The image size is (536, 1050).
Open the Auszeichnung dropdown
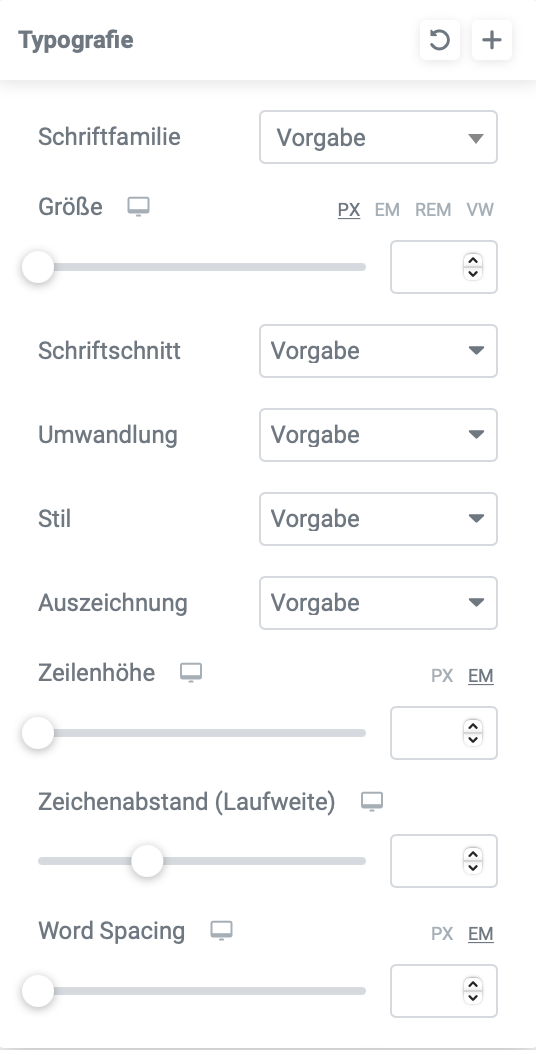click(x=379, y=603)
